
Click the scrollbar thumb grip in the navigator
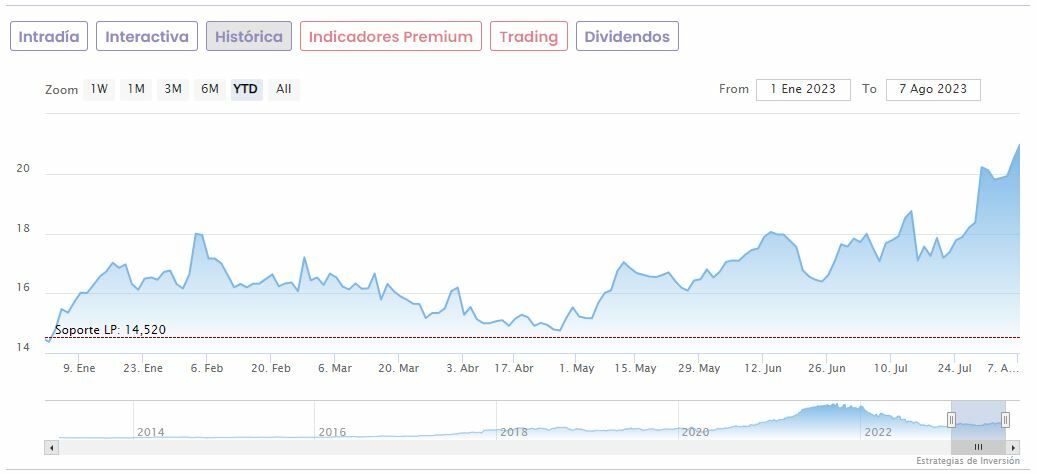[978, 447]
